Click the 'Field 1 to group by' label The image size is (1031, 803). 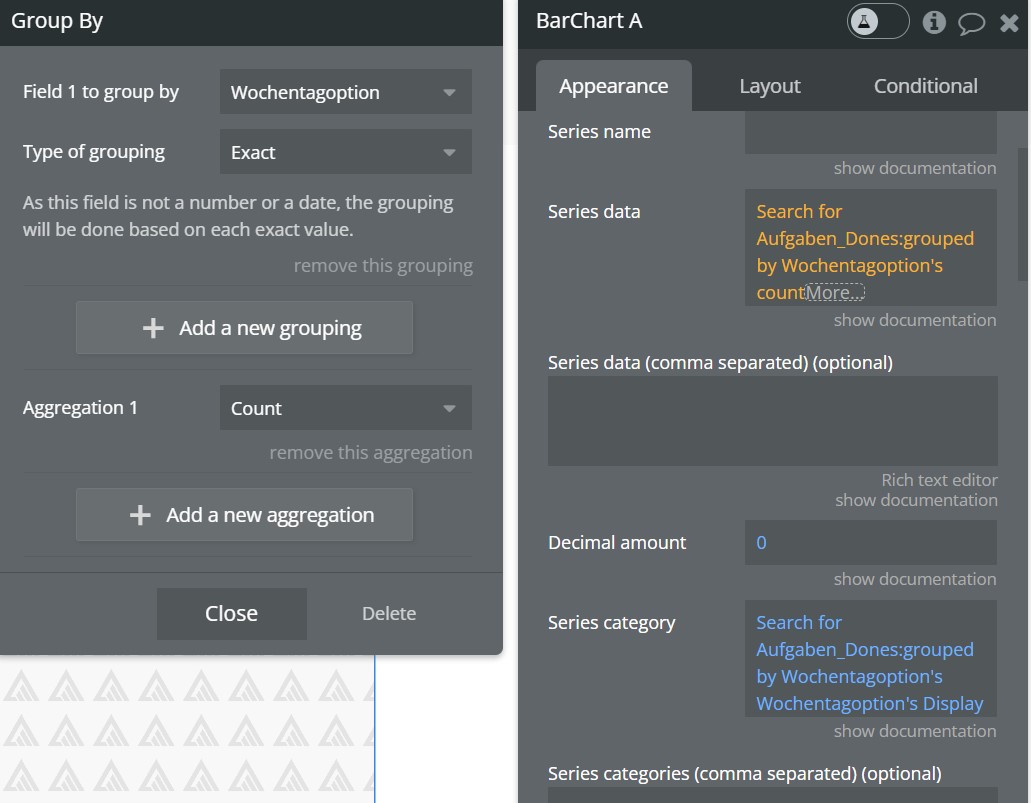[101, 92]
